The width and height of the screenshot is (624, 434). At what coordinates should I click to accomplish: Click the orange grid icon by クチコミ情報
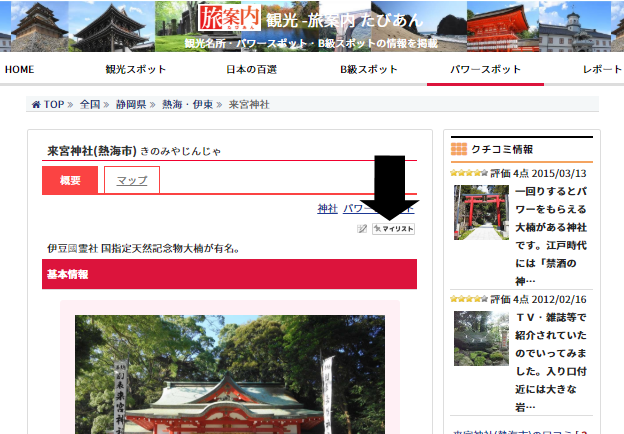[x=459, y=149]
